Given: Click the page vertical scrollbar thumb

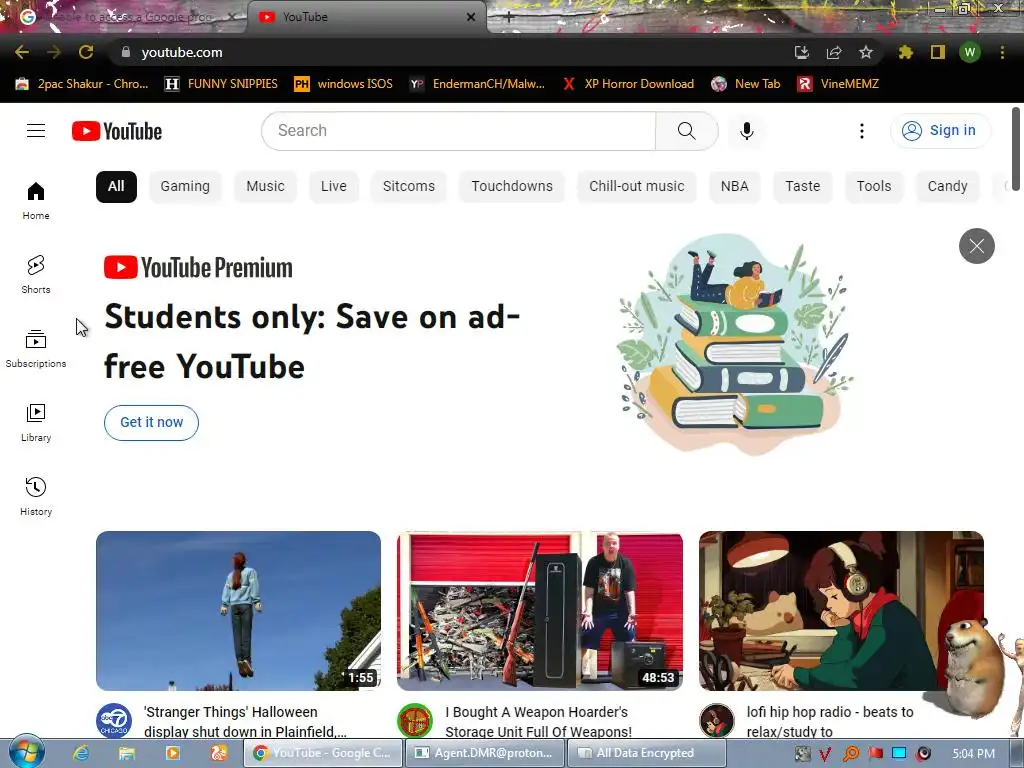Looking at the screenshot, I should (x=1016, y=149).
